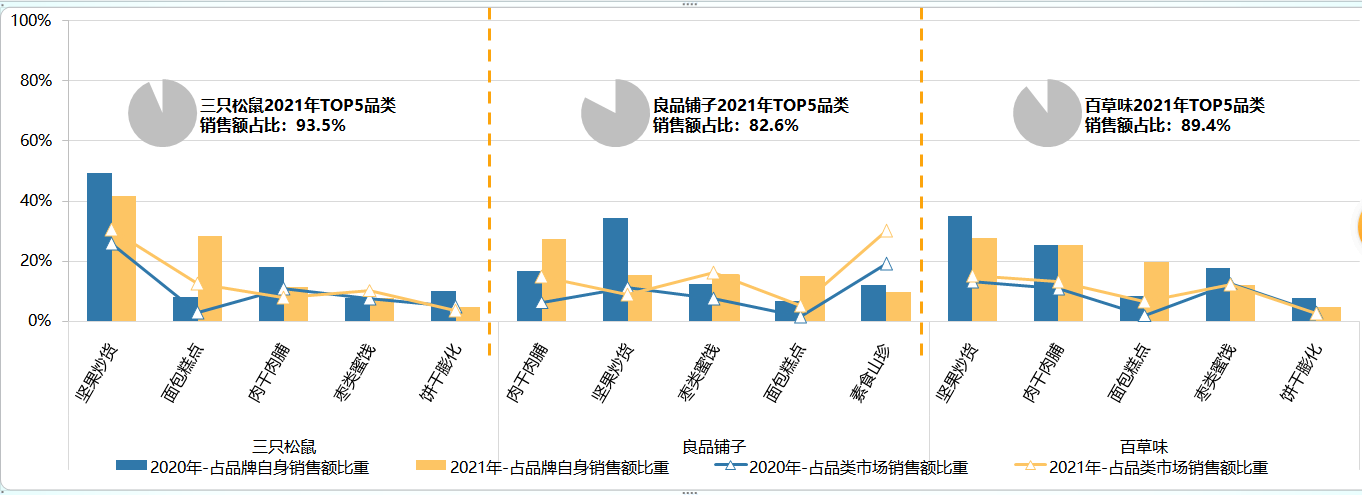The image size is (1362, 495).
Task: Click the blue swatch for 2020年-占品牌自身销售额比重 legend
Action: (x=130, y=467)
